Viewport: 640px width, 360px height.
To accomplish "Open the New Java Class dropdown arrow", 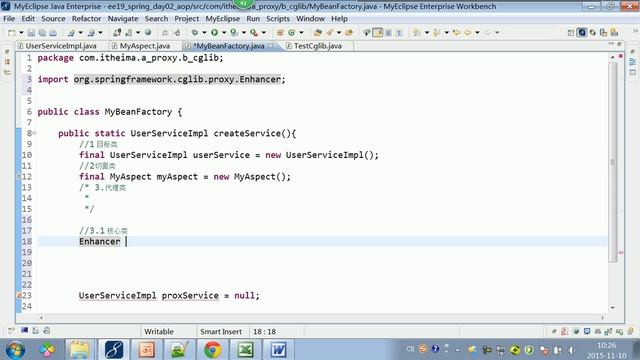I will coord(301,33).
